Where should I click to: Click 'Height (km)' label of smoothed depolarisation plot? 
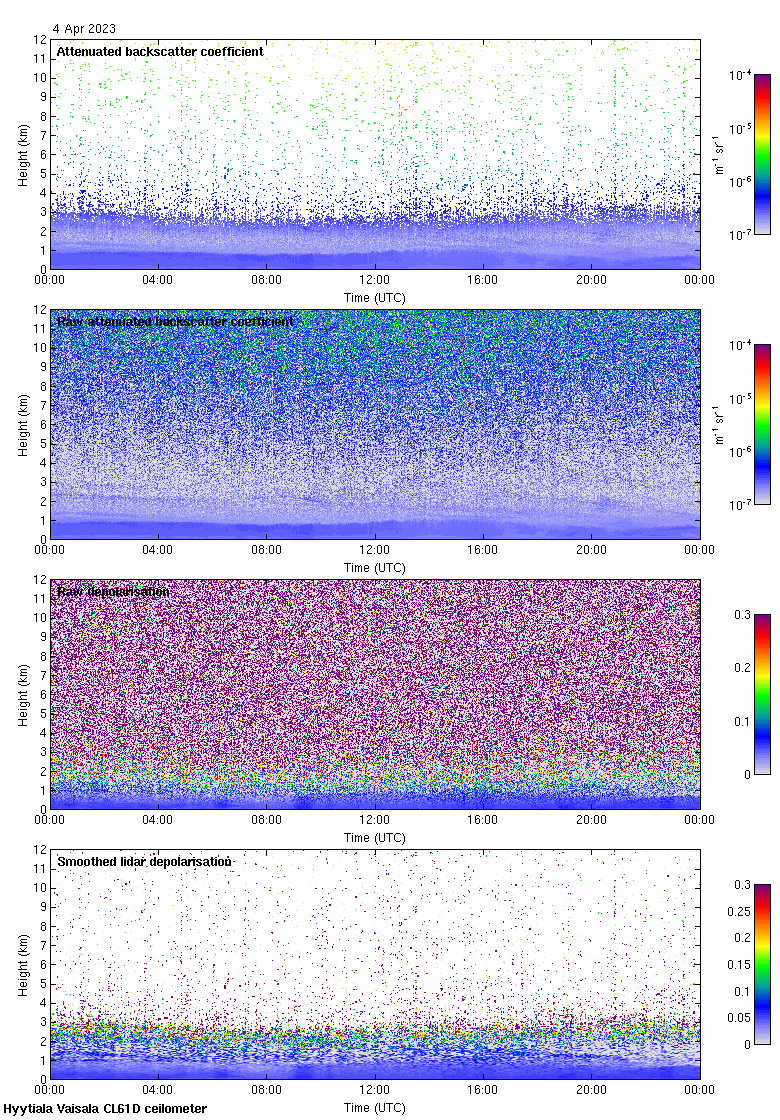click(24, 966)
